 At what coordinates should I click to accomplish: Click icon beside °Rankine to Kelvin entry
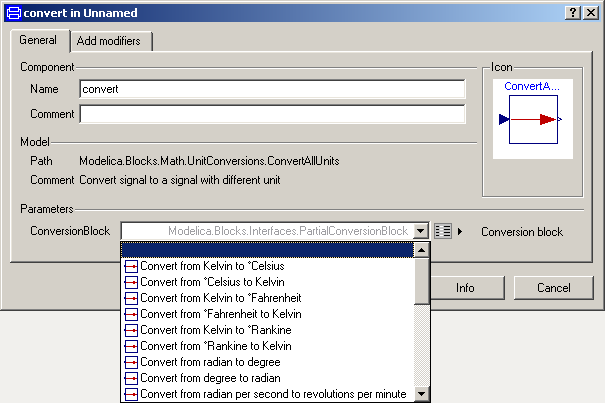130,346
